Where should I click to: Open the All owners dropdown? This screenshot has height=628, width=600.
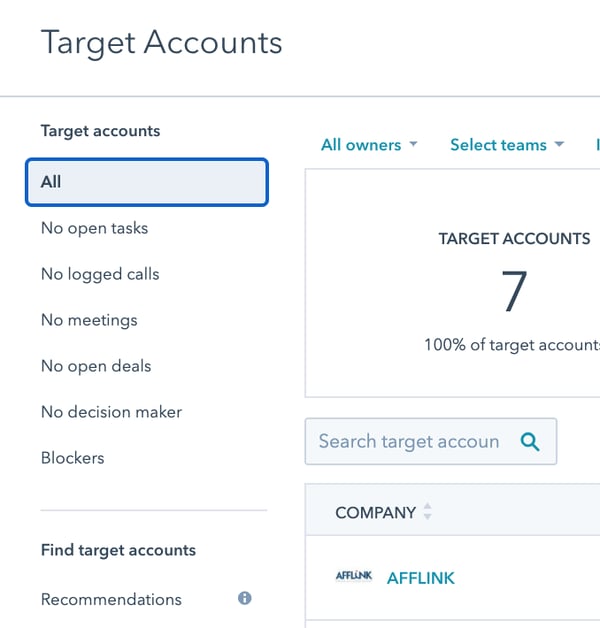click(x=369, y=145)
